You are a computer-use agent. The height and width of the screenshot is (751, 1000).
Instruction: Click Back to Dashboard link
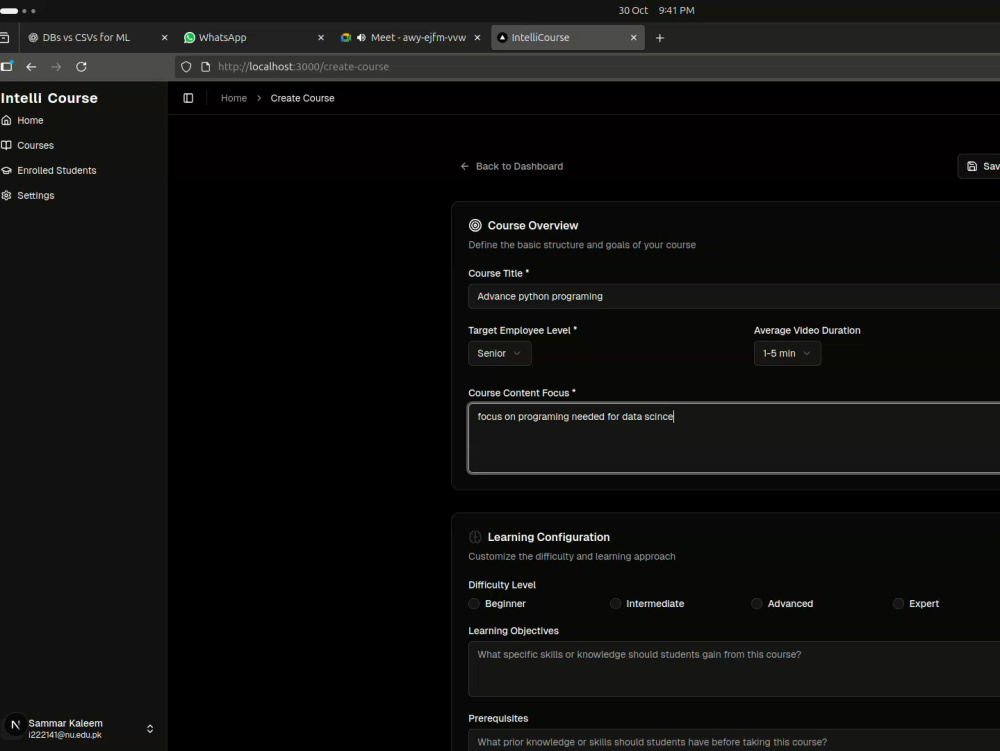tap(511, 166)
